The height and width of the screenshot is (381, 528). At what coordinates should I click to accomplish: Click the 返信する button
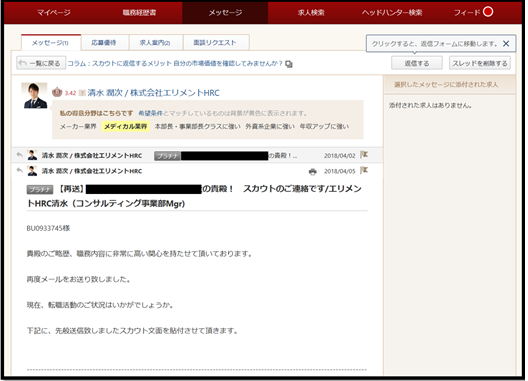click(x=417, y=63)
